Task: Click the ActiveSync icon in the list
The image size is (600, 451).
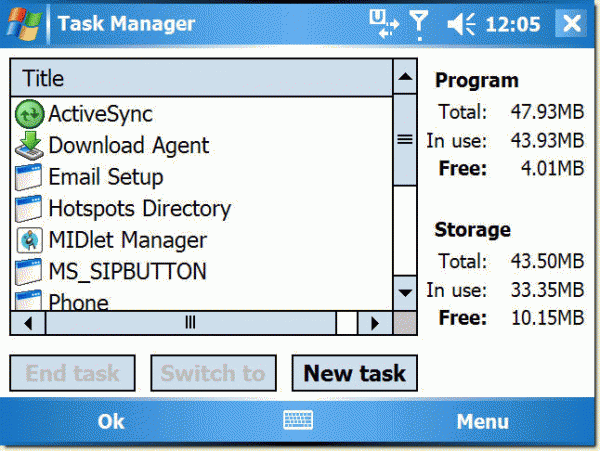Action: (30, 114)
